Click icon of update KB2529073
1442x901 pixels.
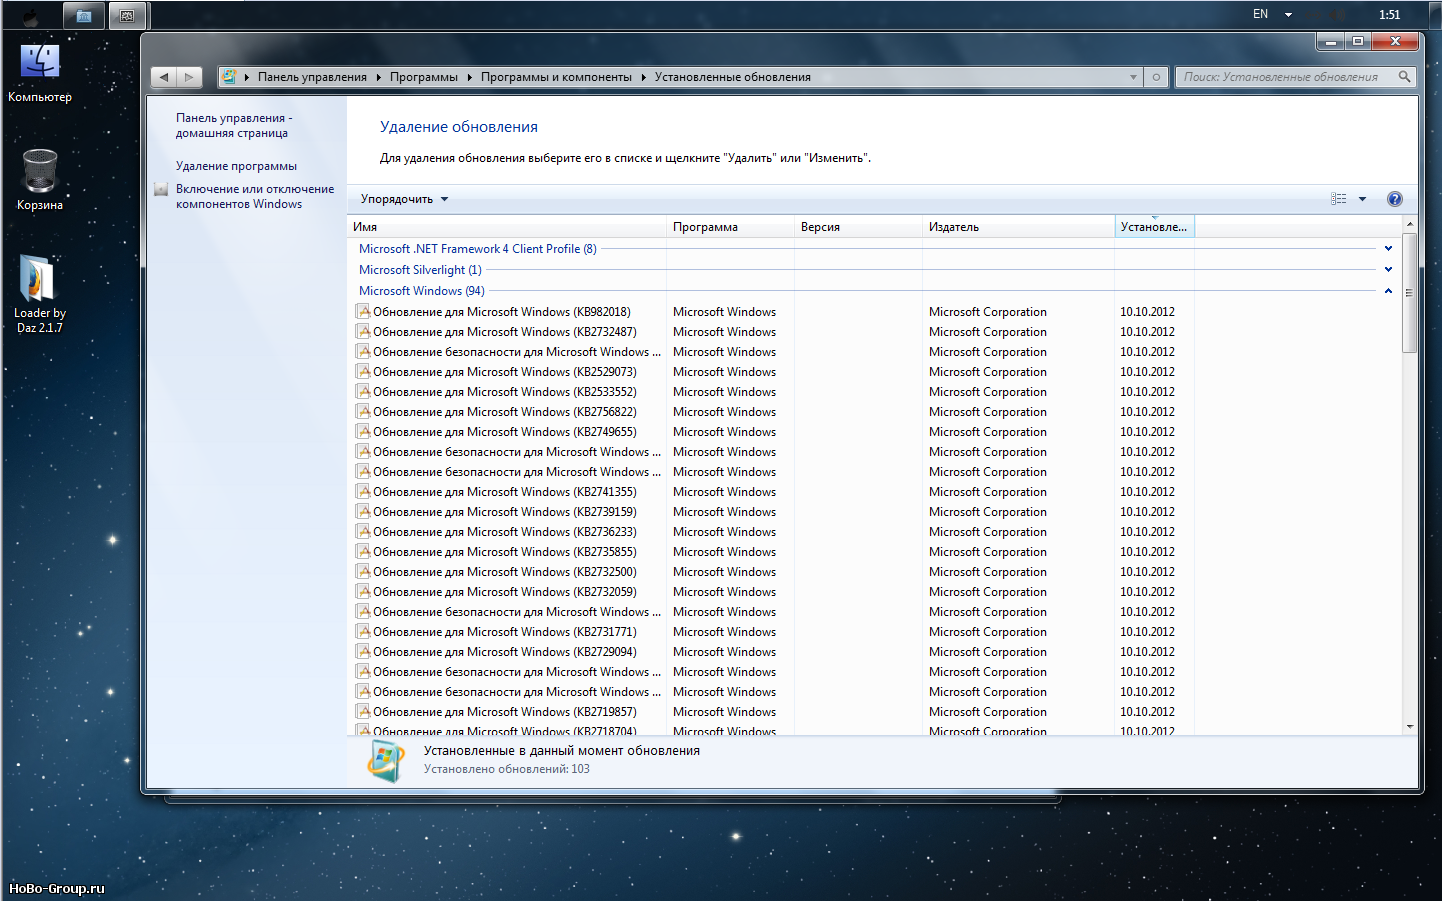coord(363,371)
